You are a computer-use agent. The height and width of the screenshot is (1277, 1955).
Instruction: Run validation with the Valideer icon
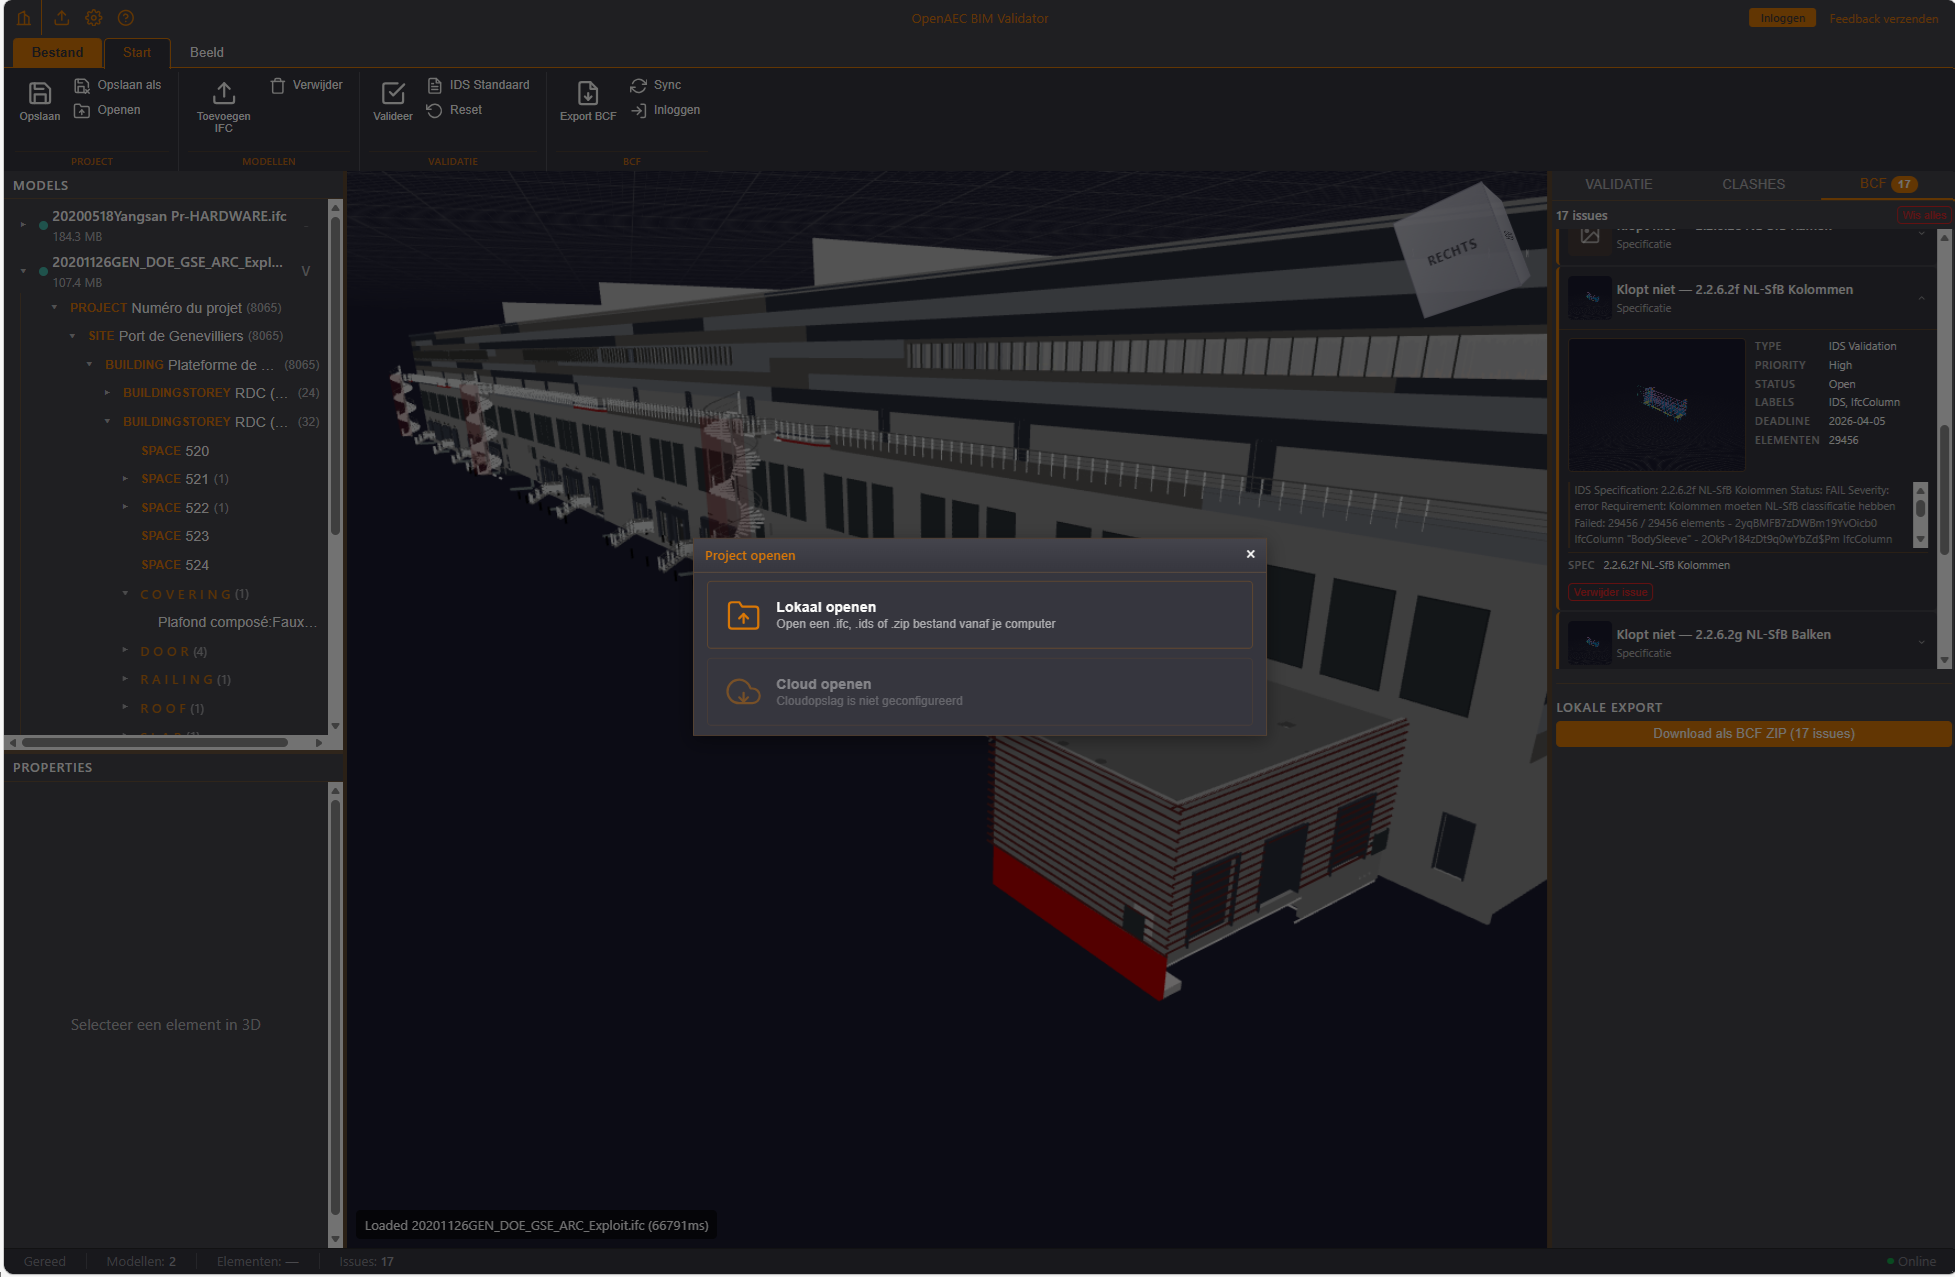coord(392,100)
